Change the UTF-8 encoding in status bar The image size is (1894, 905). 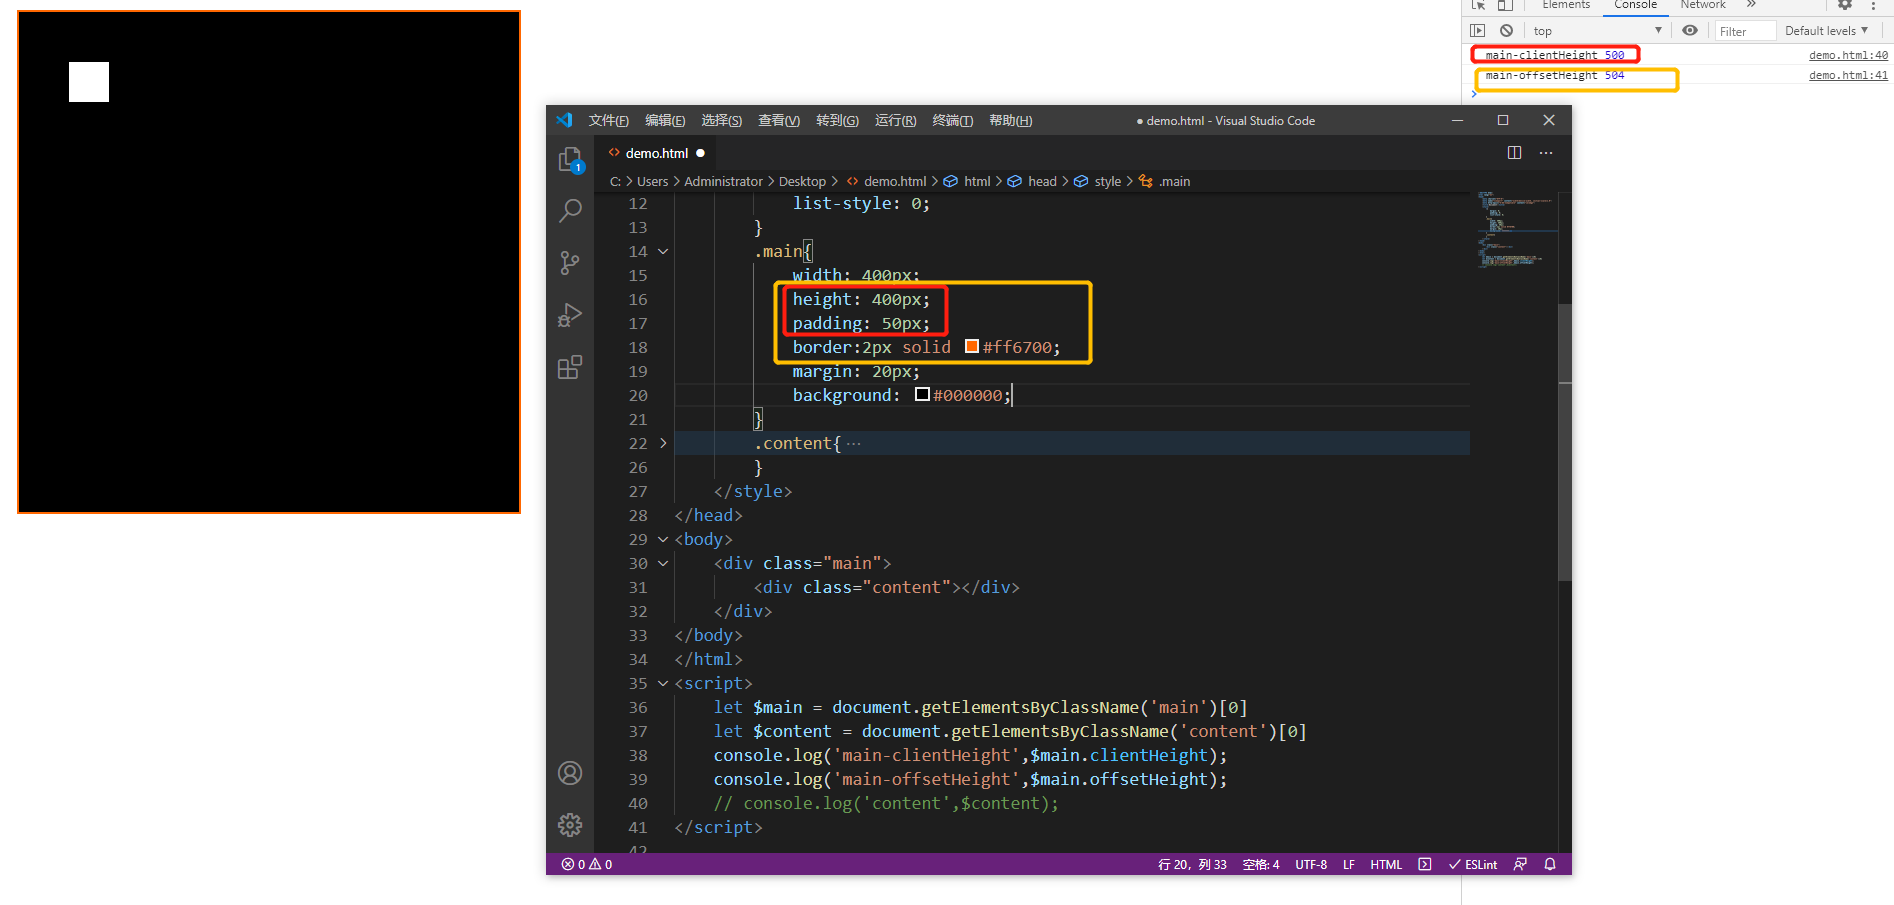pos(1311,864)
